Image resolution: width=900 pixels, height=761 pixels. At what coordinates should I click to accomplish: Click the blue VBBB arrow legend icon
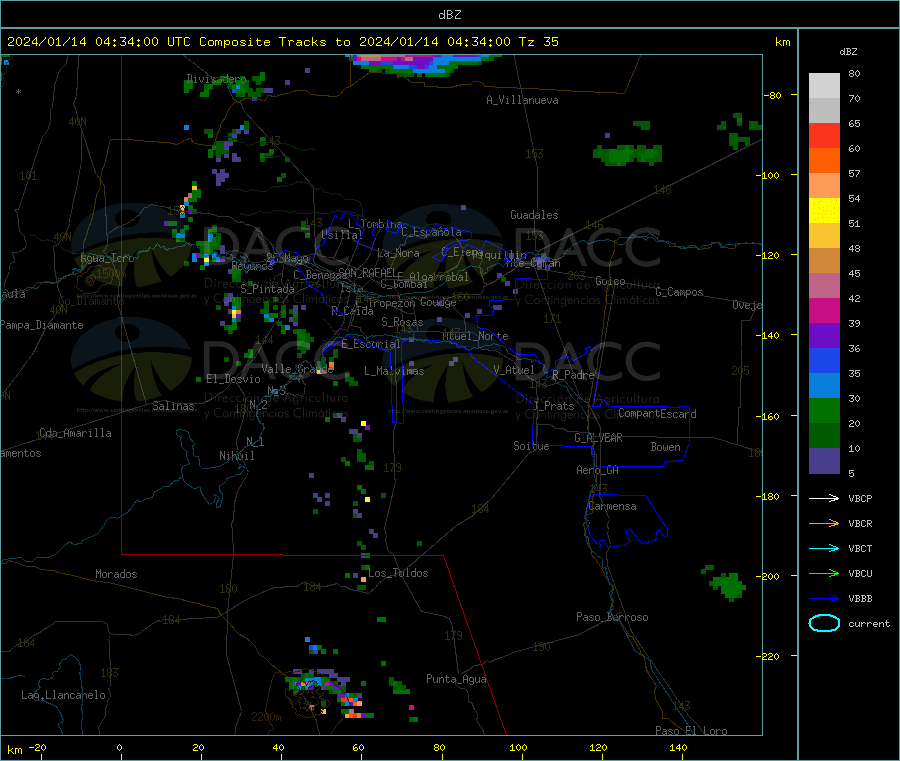point(824,599)
